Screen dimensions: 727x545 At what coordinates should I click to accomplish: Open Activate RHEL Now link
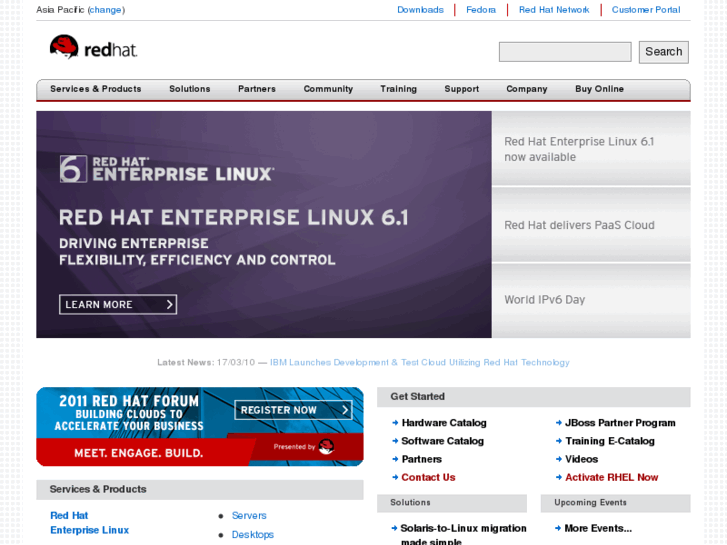coord(612,477)
